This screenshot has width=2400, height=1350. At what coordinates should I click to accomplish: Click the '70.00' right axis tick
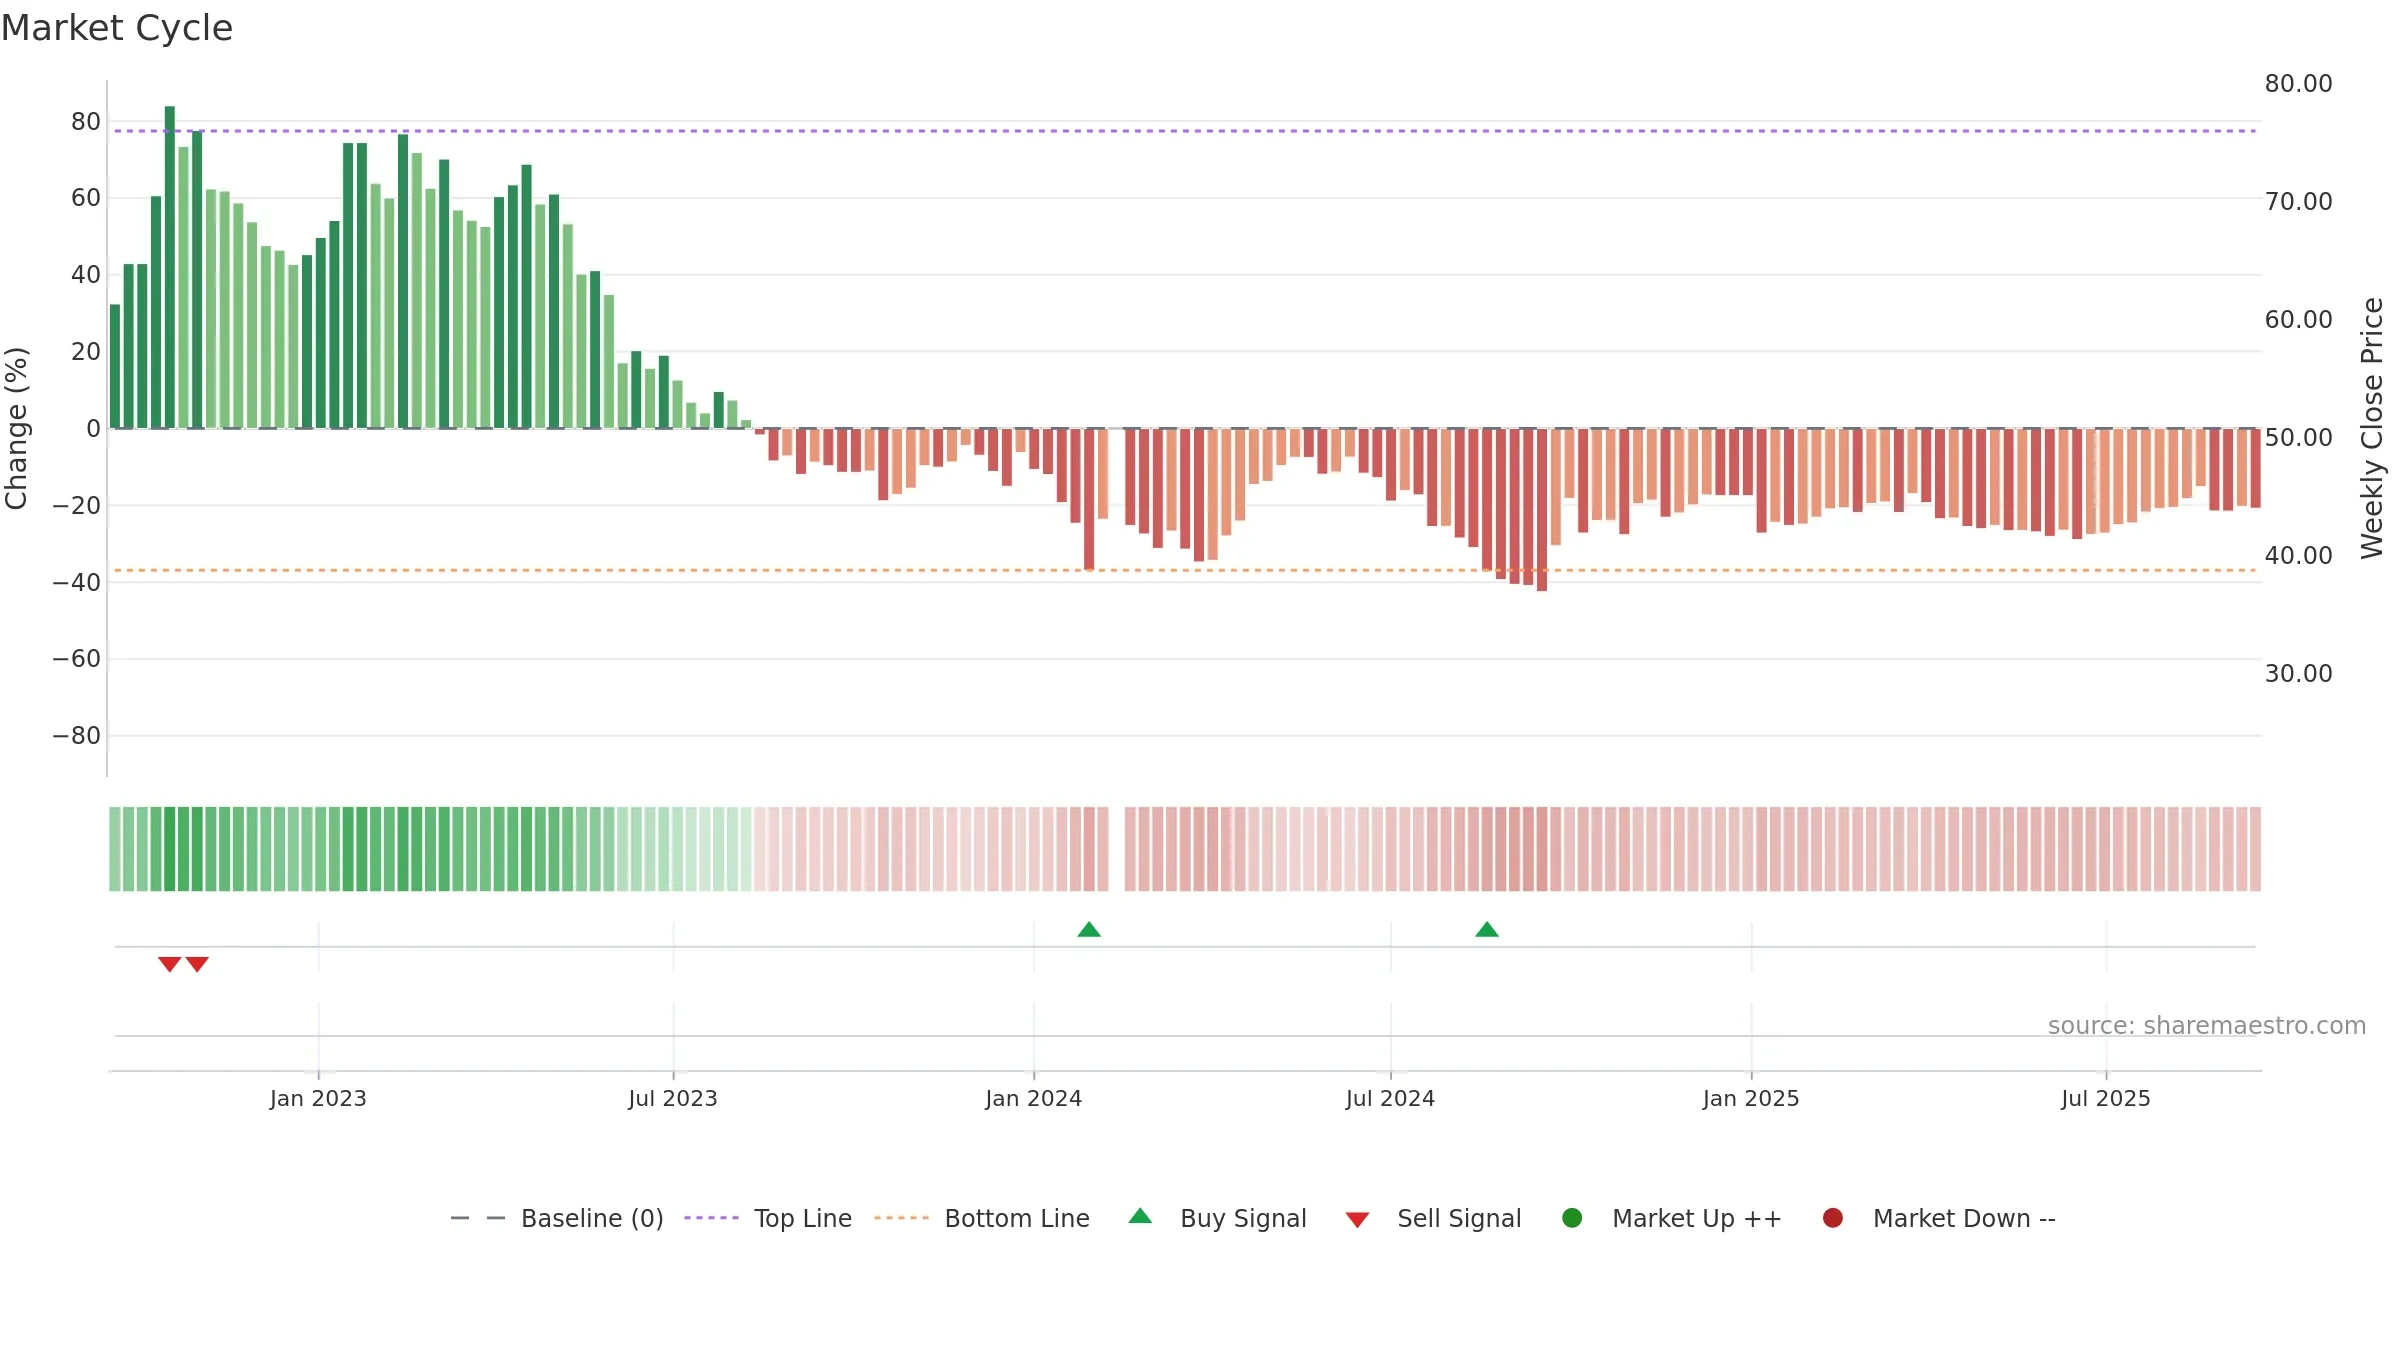[x=2298, y=202]
